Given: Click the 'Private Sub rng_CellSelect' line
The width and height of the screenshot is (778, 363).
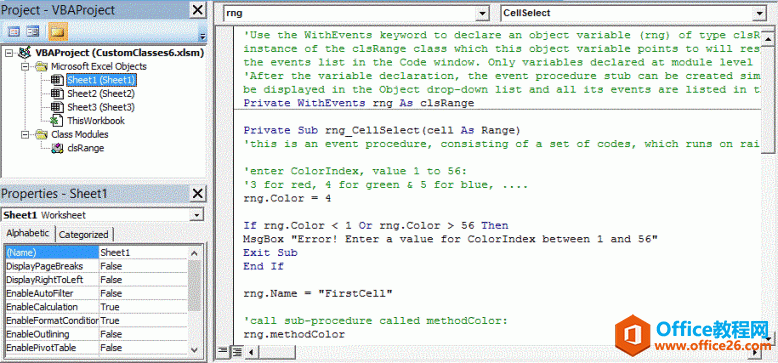Looking at the screenshot, I should pos(382,130).
